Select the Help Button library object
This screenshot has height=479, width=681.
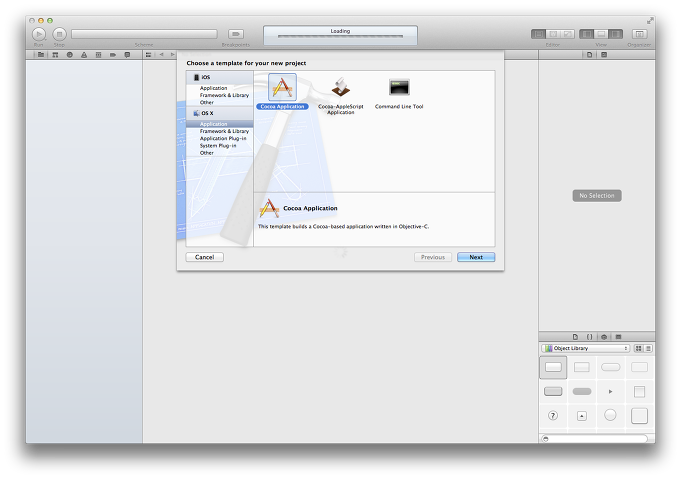(x=553, y=416)
